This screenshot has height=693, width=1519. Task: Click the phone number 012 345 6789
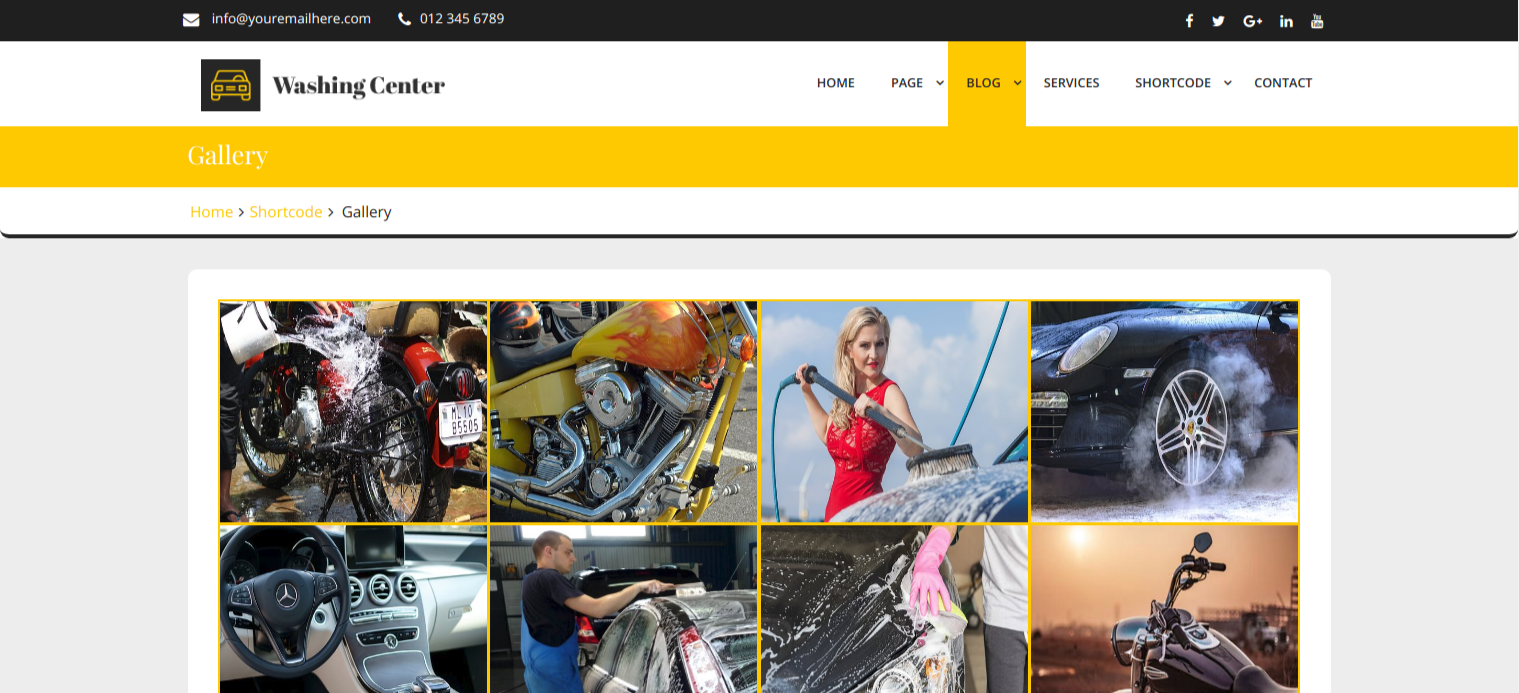462,19
